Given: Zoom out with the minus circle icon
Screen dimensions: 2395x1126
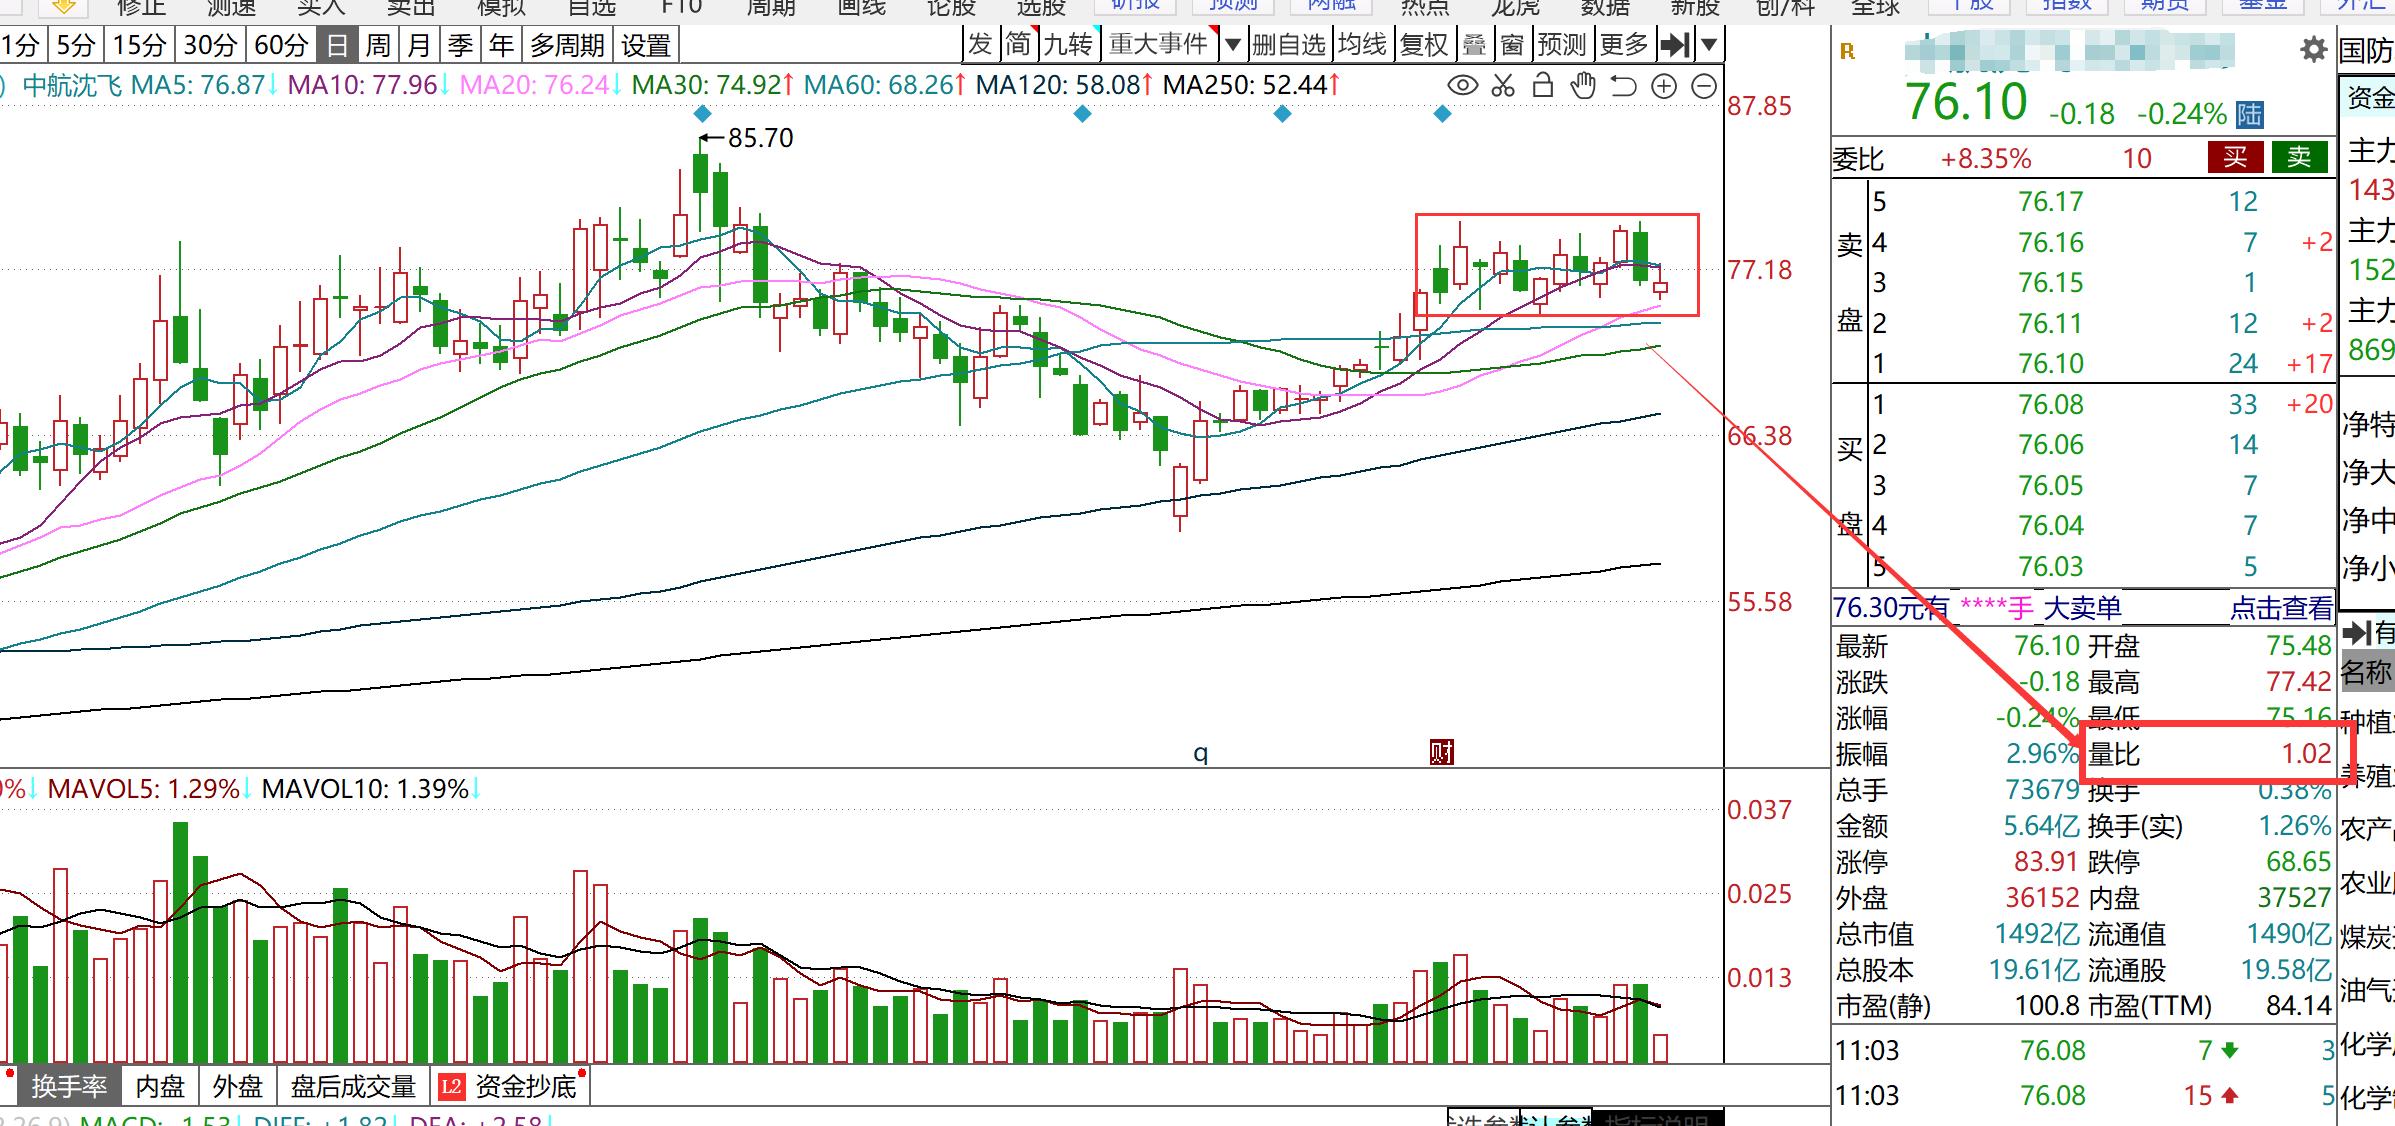Looking at the screenshot, I should pos(1704,86).
